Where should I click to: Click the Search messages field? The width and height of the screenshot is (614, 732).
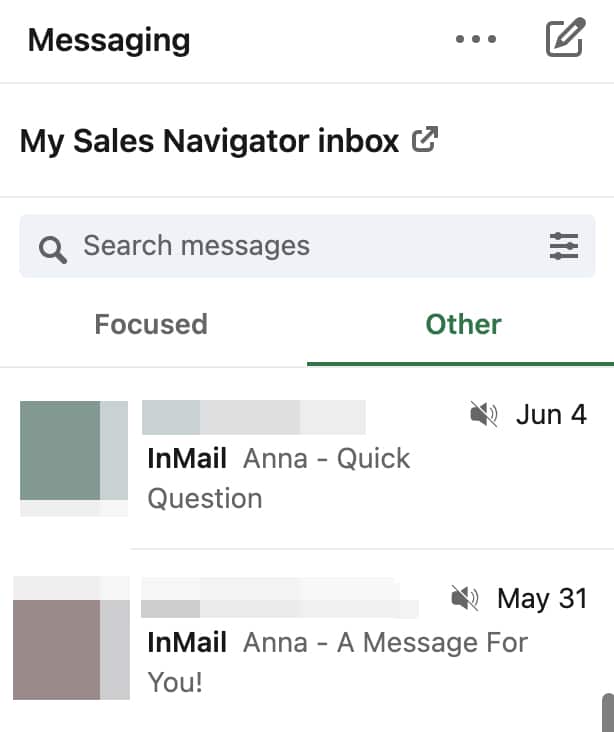[x=307, y=246]
